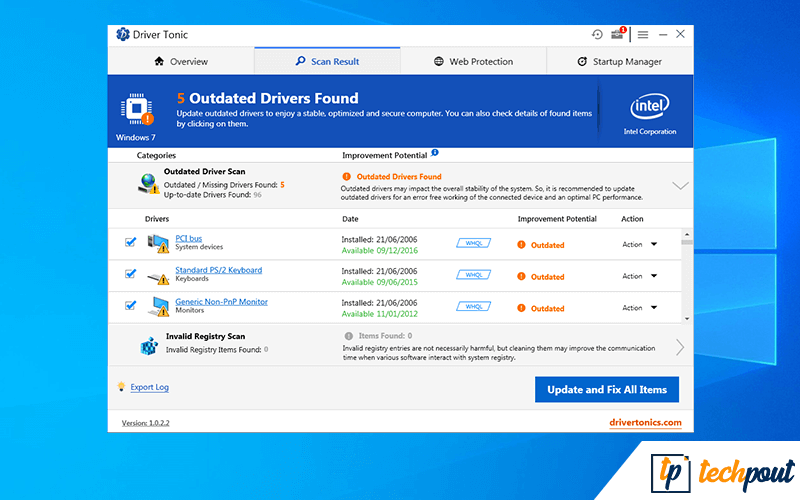Uncheck the PCI bus driver checkbox

click(131, 242)
